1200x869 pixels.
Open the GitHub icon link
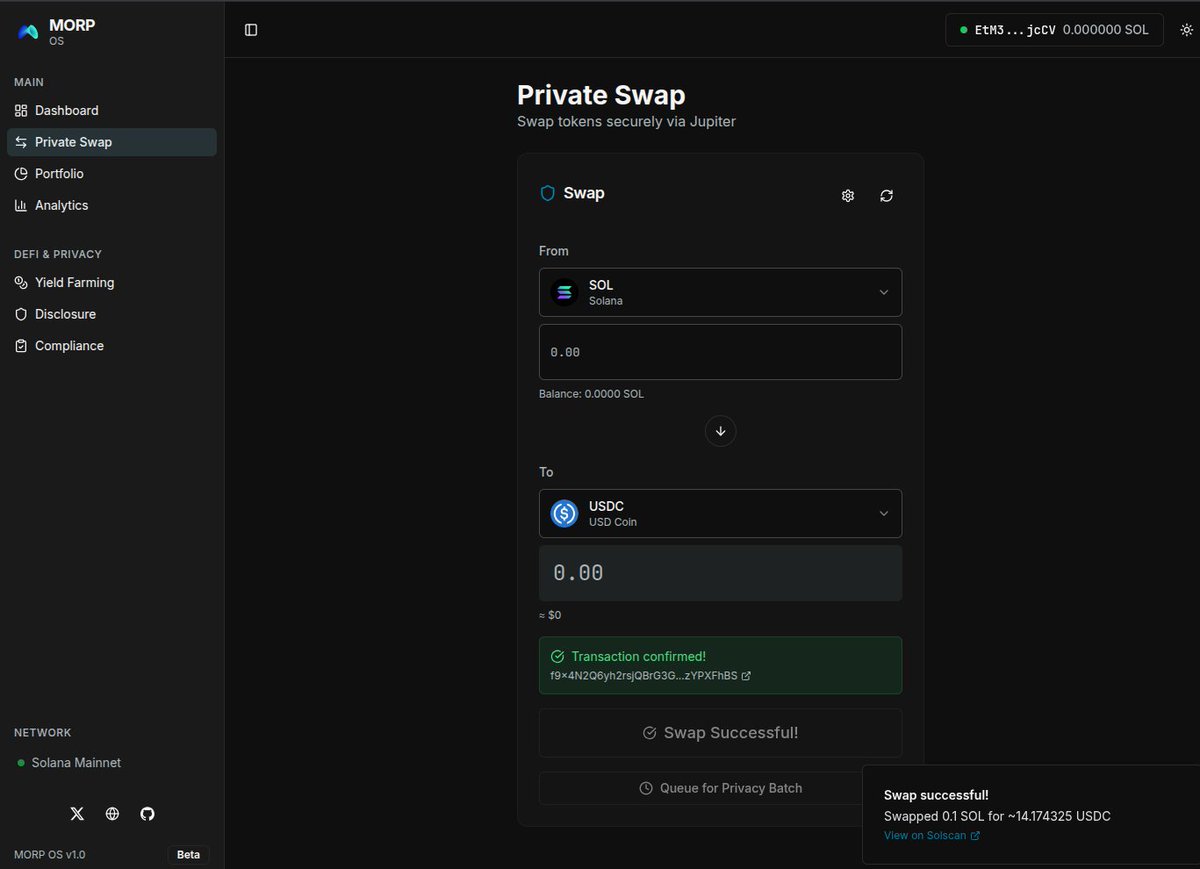147,814
